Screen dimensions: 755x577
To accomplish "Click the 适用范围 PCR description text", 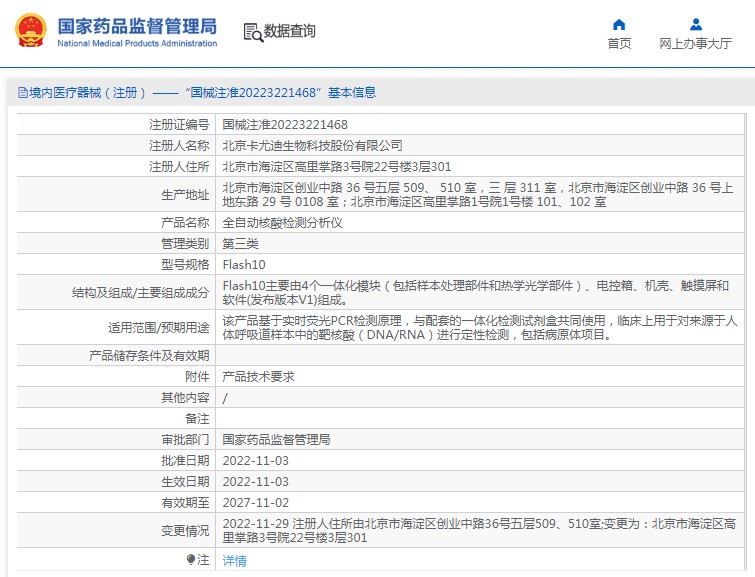I will pyautogui.click(x=480, y=328).
